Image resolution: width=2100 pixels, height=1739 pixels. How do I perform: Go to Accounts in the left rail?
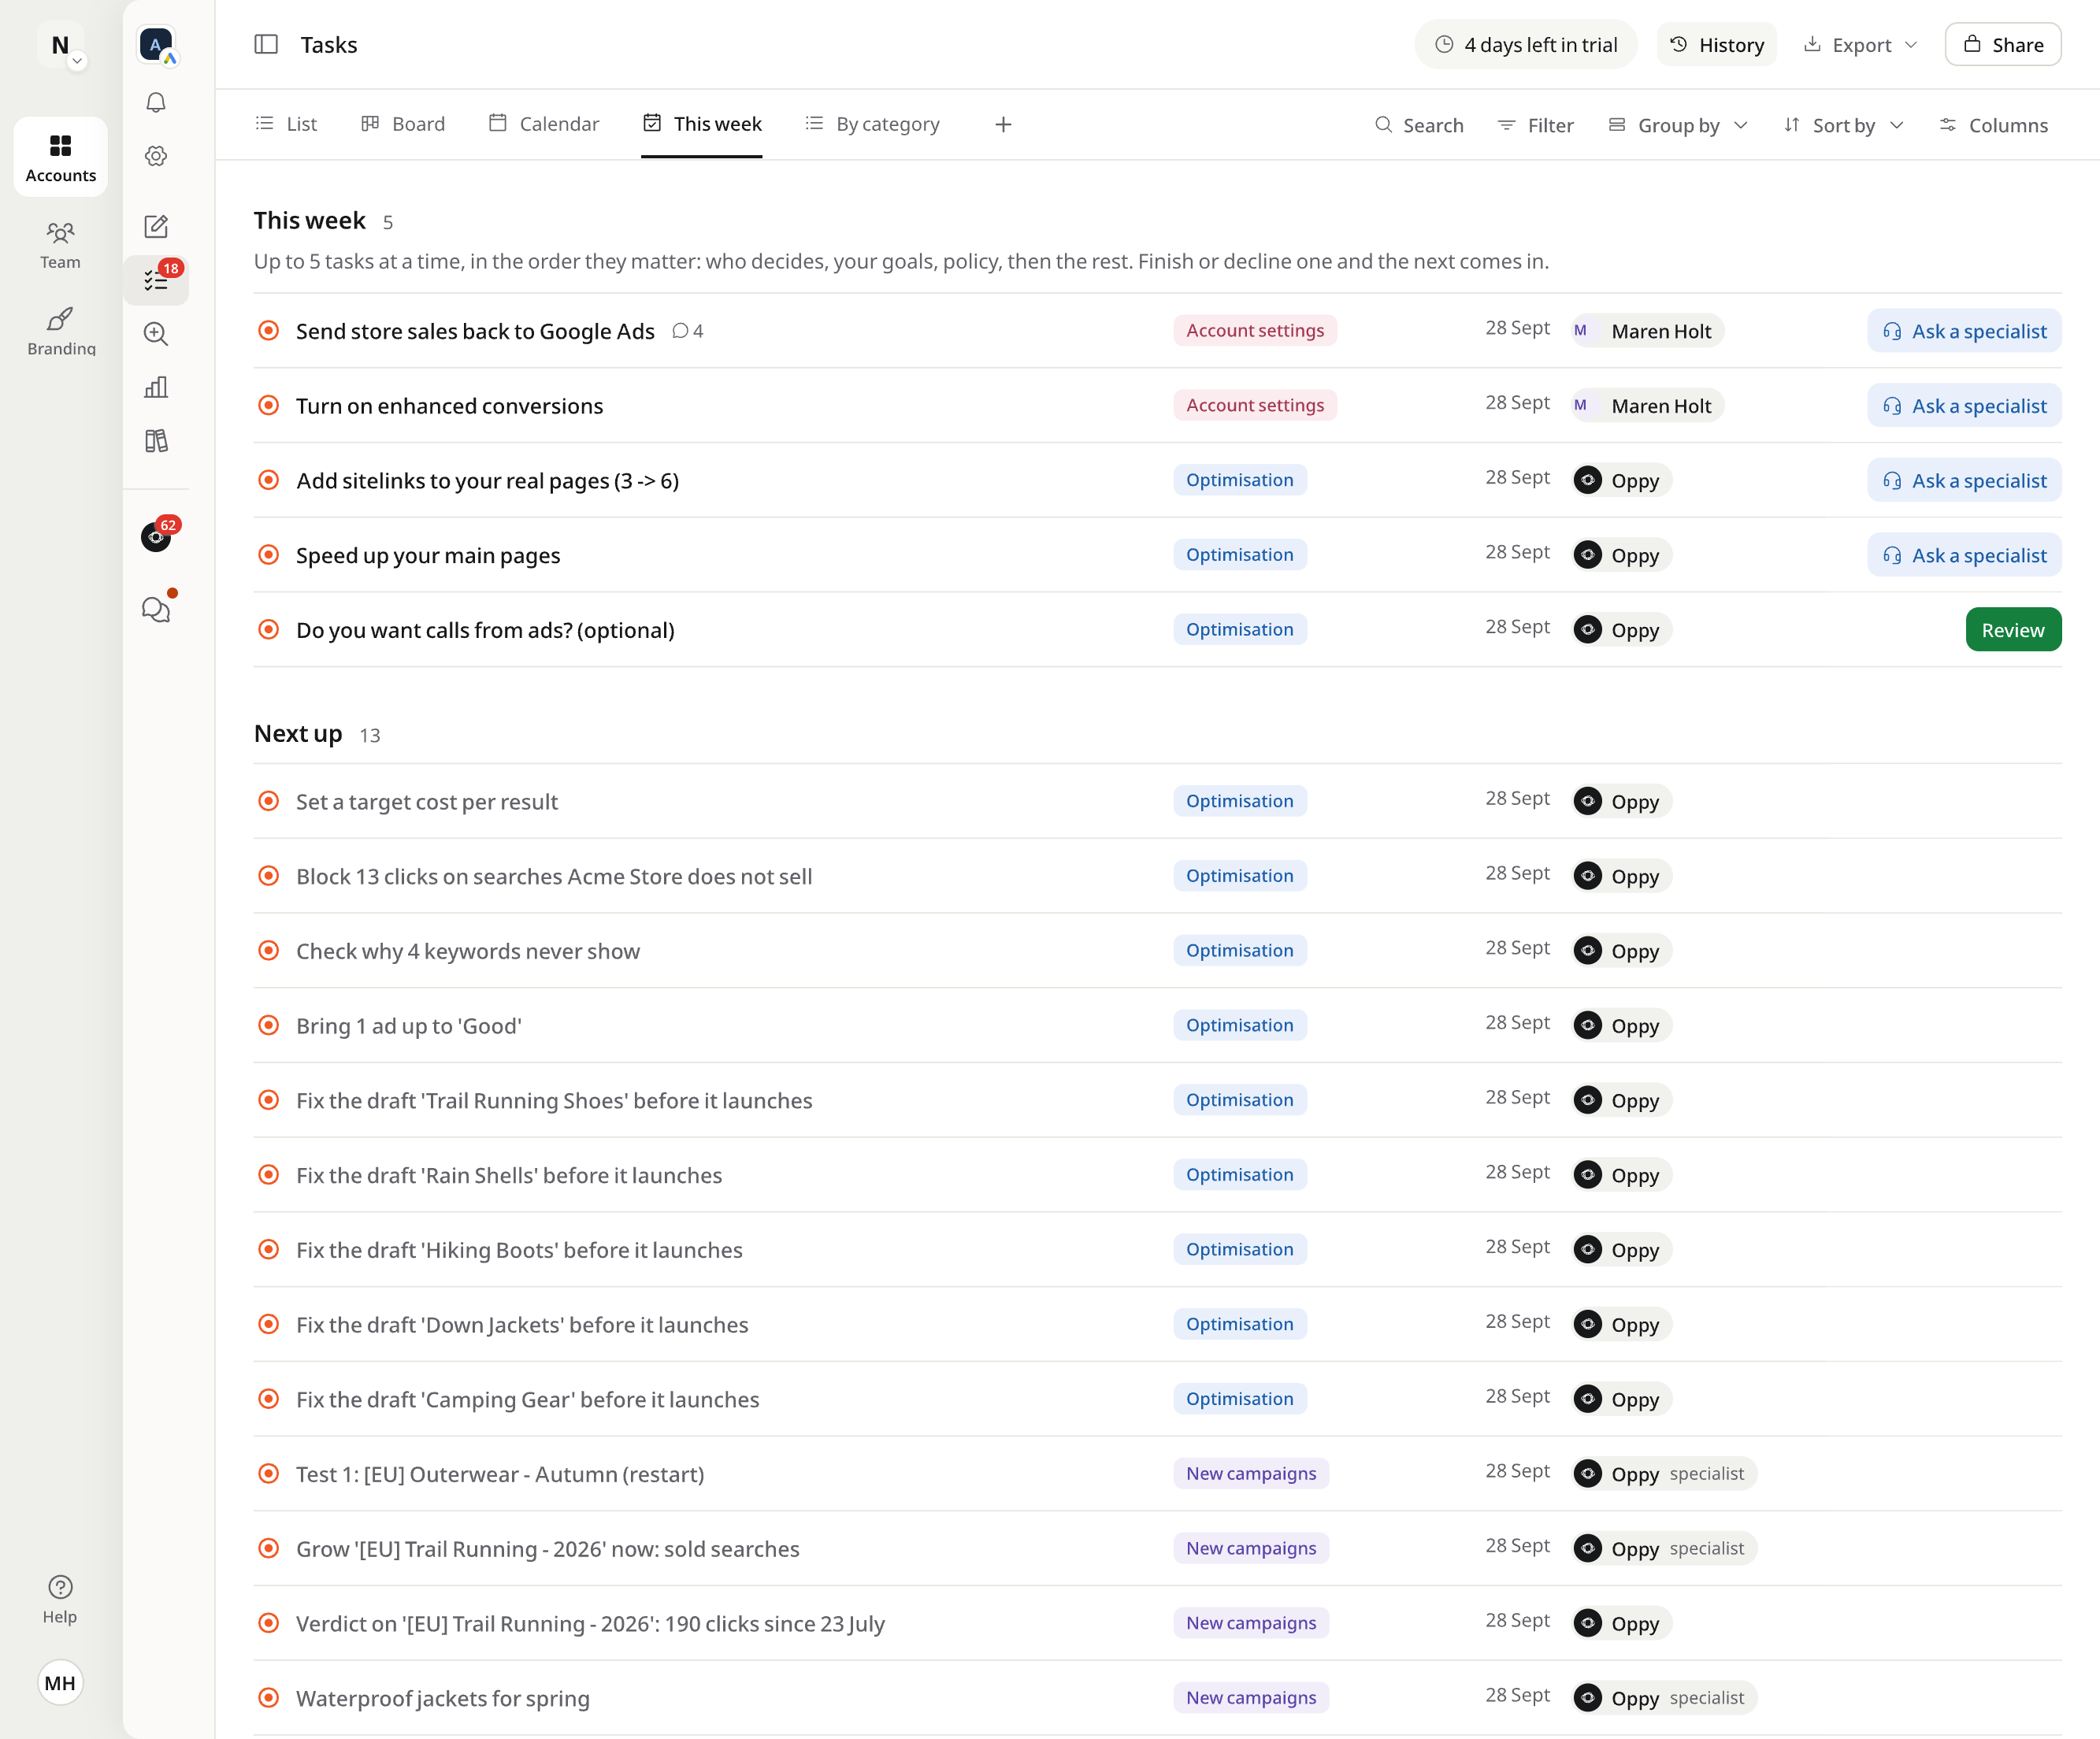click(x=60, y=157)
